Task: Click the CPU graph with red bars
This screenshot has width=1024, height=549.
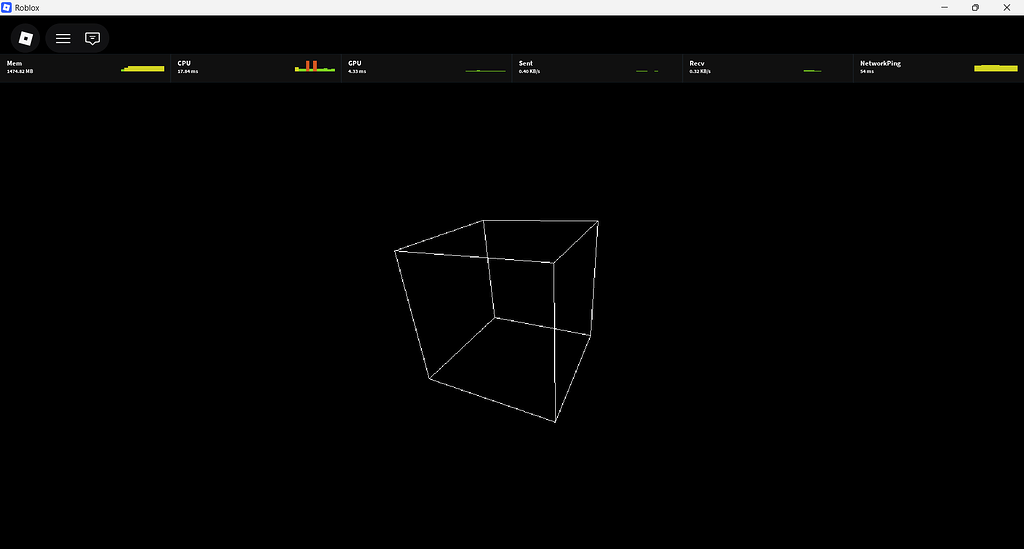Action: click(x=315, y=67)
